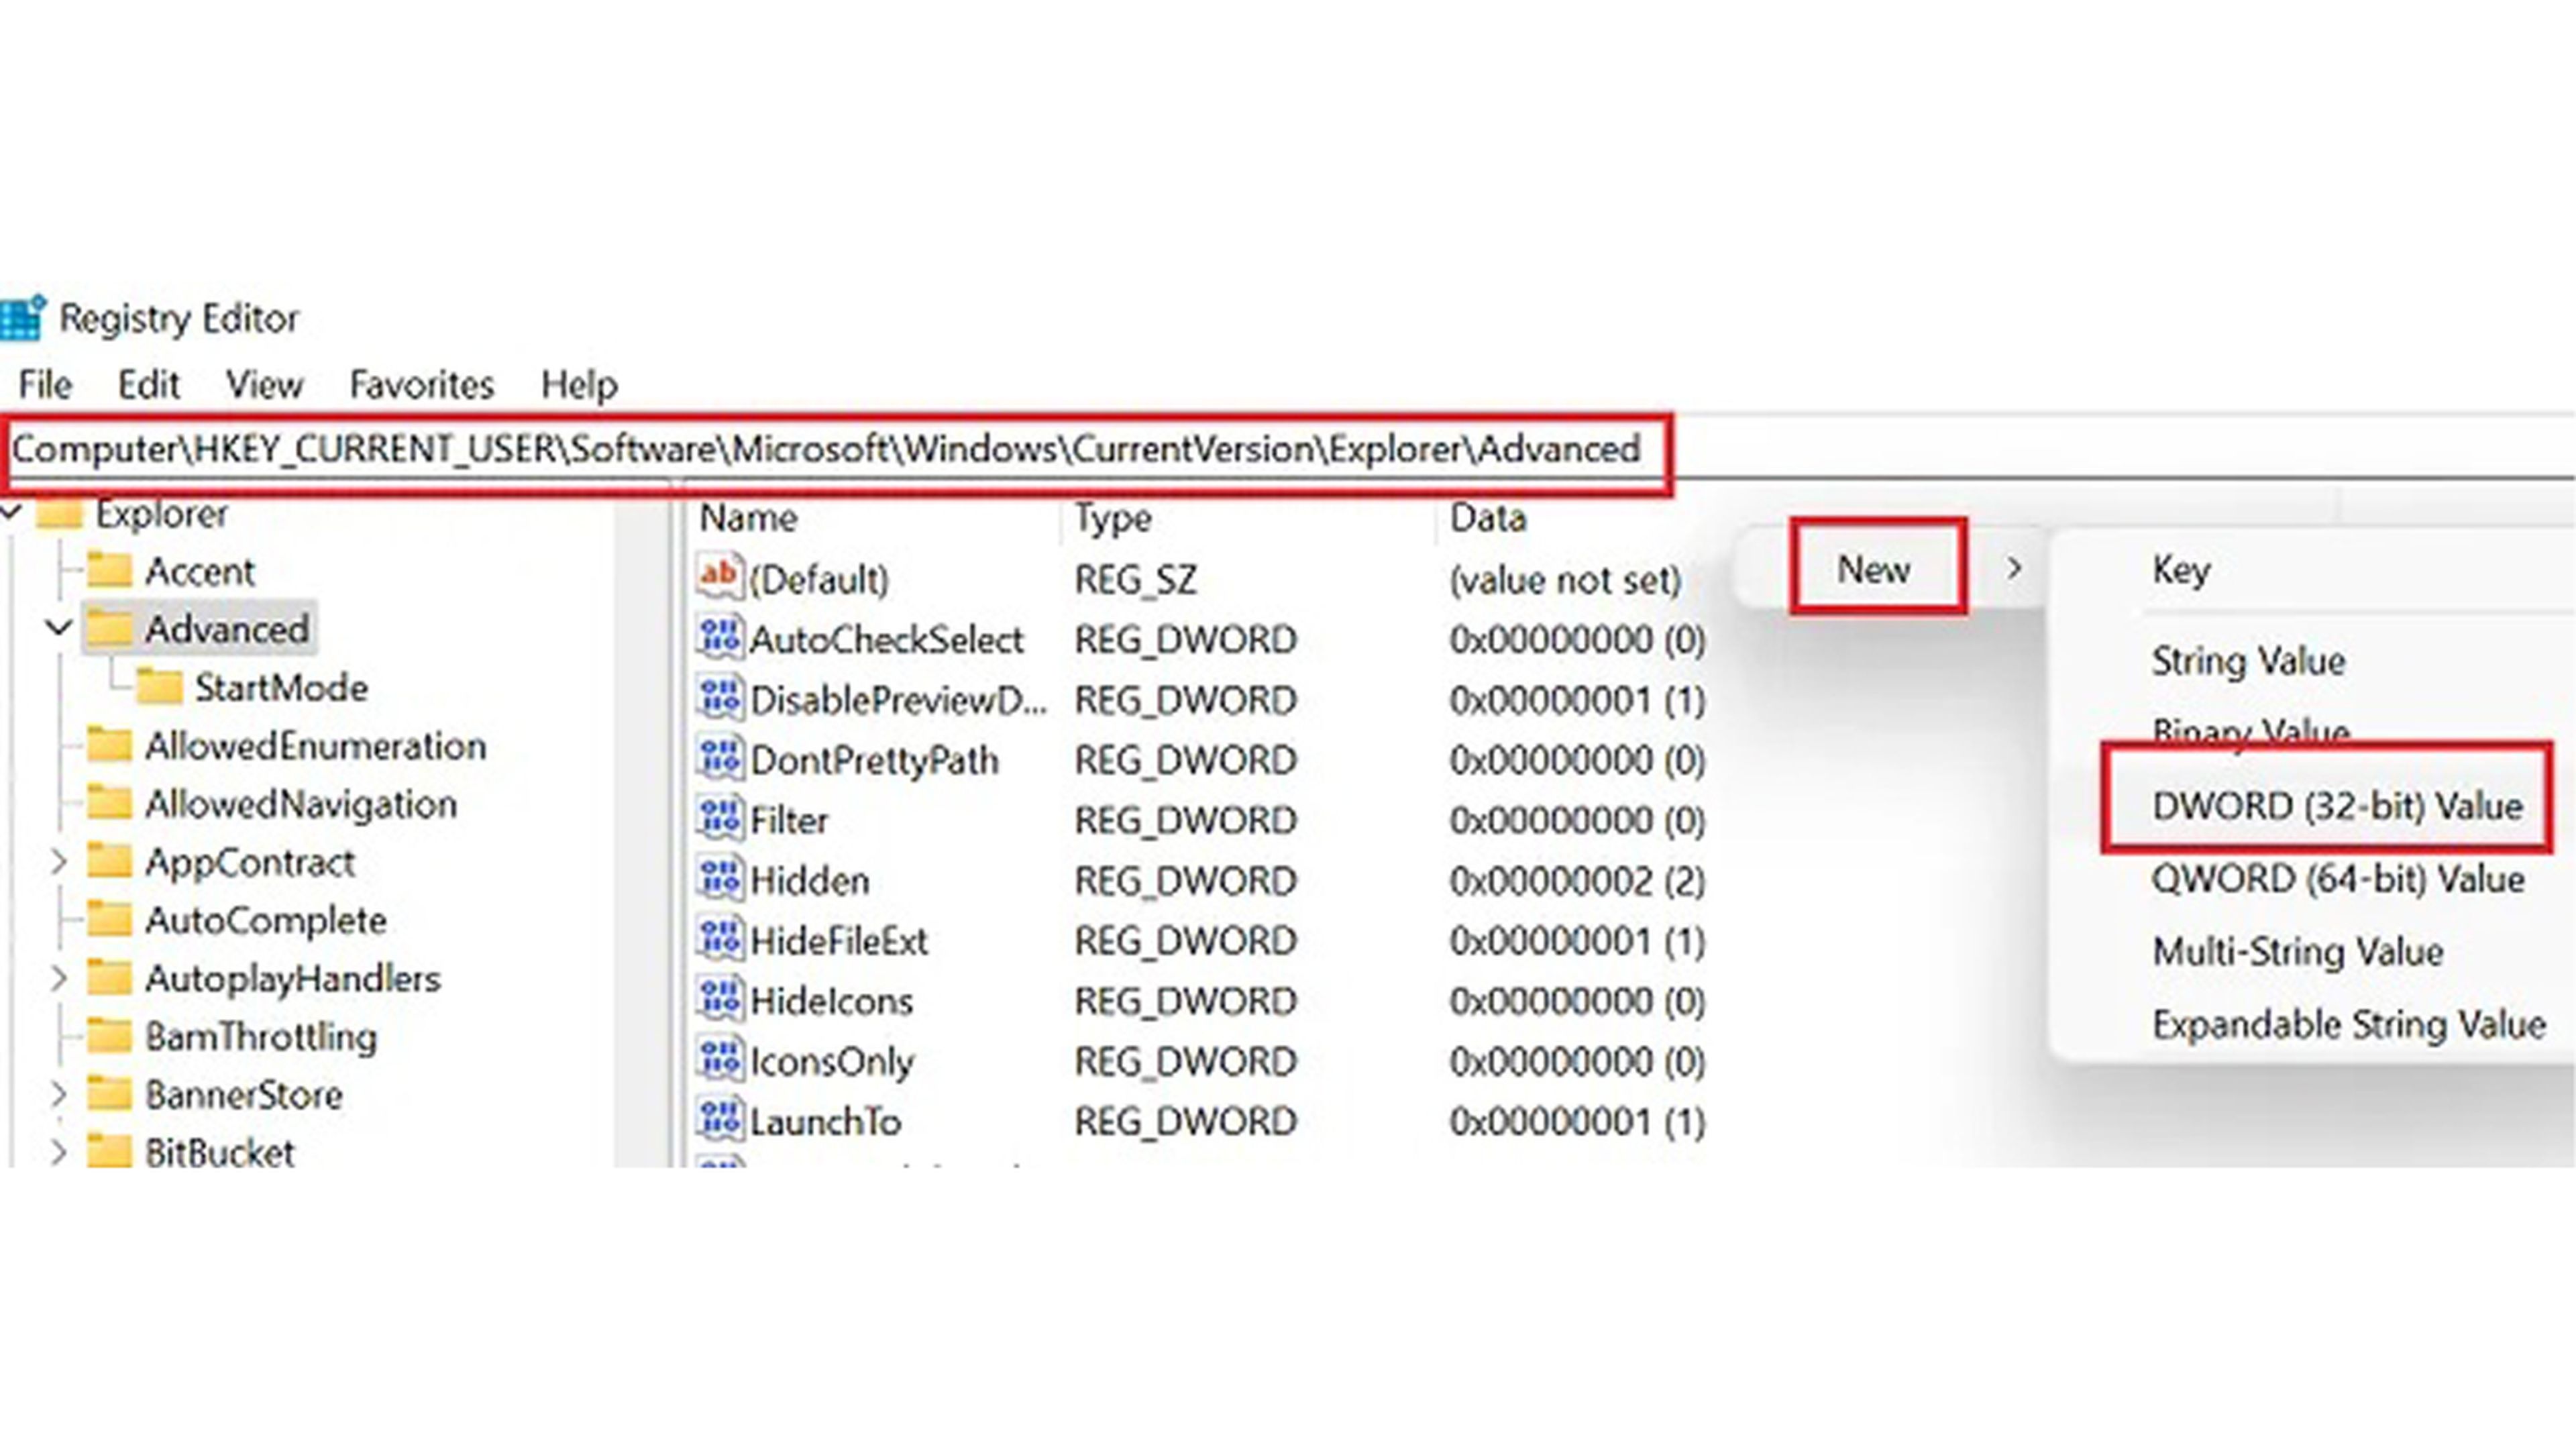Click the Accent folder icon

click(109, 571)
